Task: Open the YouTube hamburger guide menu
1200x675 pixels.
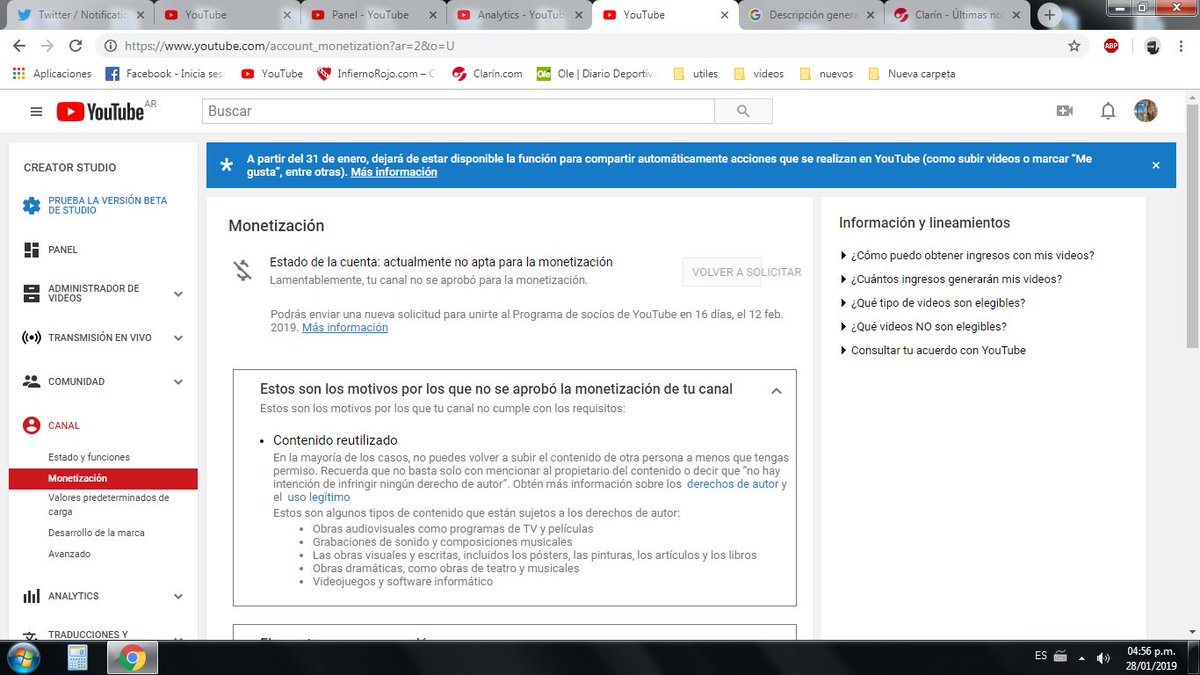Action: tap(36, 111)
